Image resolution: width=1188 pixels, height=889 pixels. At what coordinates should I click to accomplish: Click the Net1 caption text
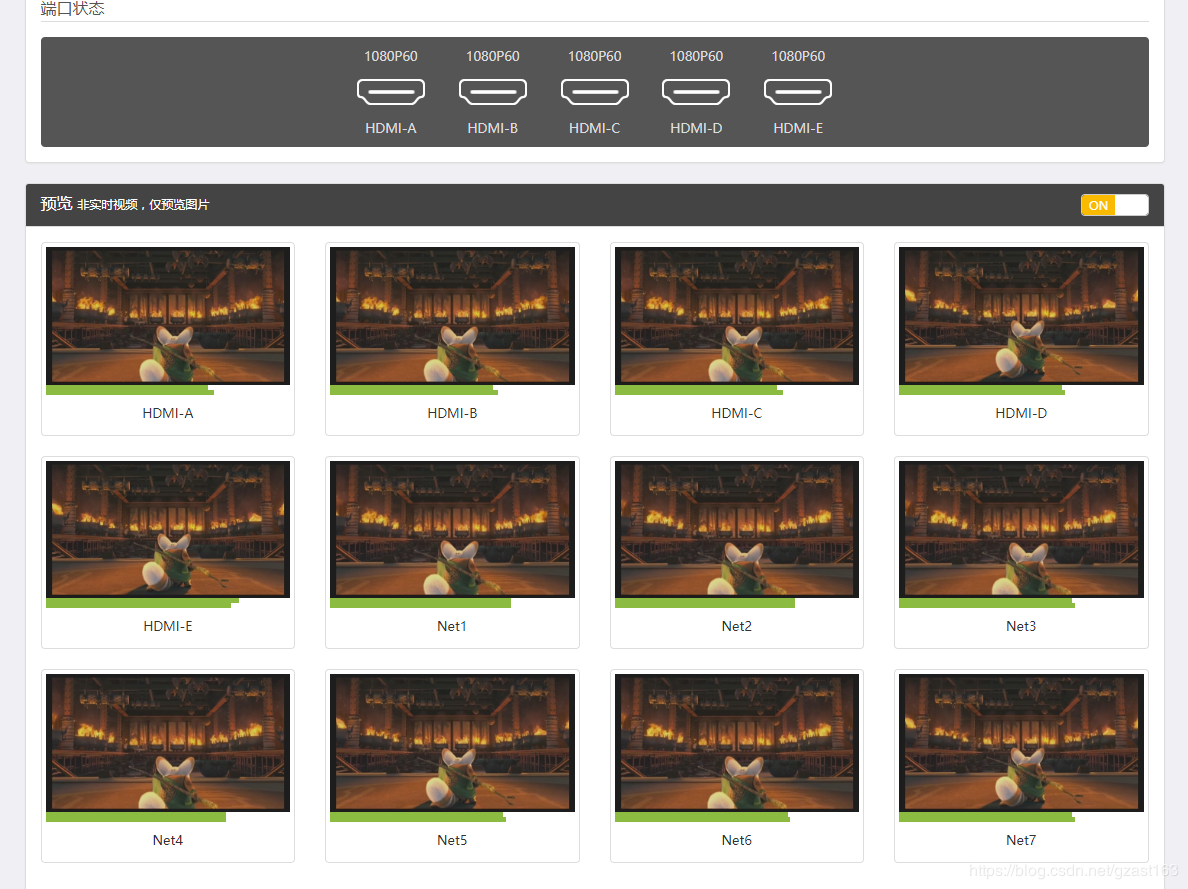pyautogui.click(x=452, y=626)
